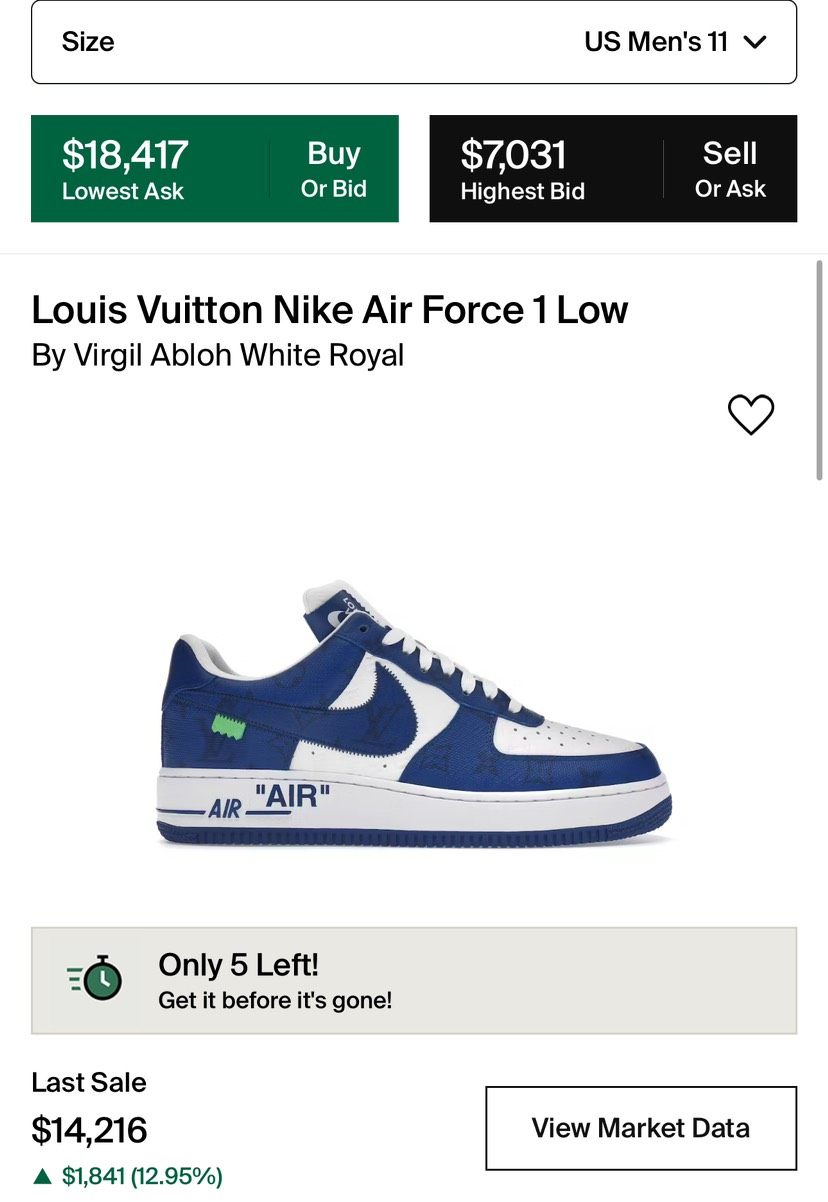Screen dimensions: 828x1202
Task: Tap the $18,417 Lowest Ask price
Action: (125, 155)
